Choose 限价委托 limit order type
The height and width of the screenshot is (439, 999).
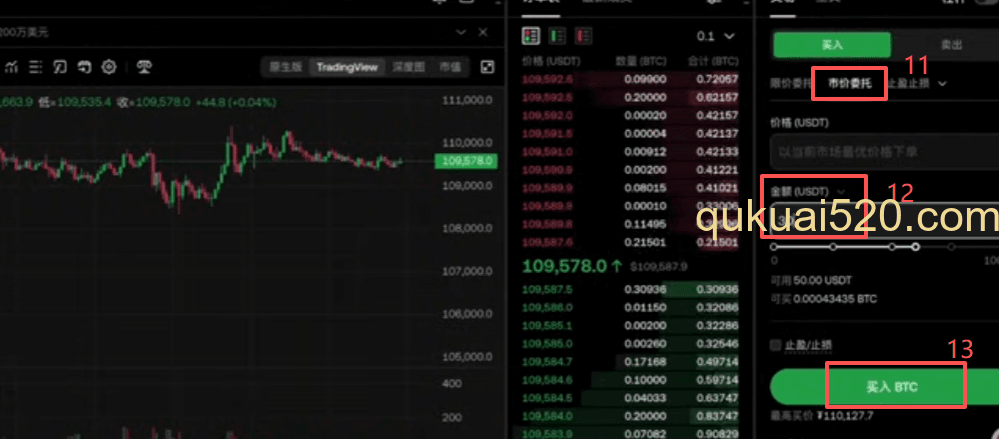[x=790, y=83]
